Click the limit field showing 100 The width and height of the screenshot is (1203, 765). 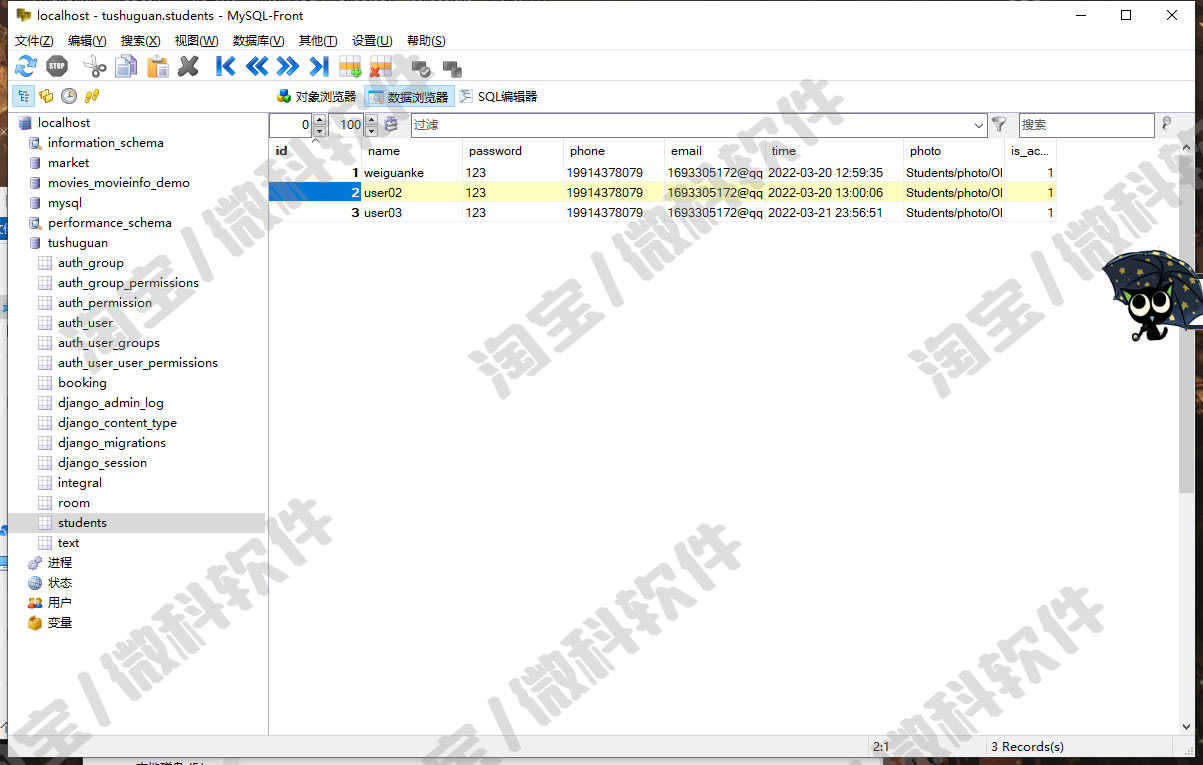click(346, 125)
